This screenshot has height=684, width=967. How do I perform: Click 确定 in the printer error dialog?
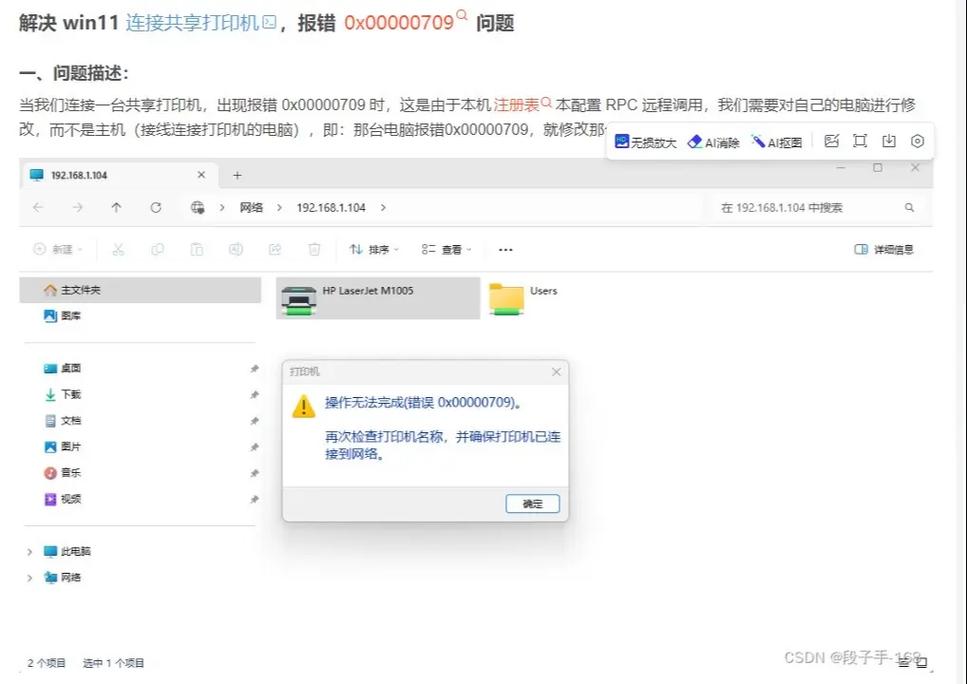click(533, 503)
